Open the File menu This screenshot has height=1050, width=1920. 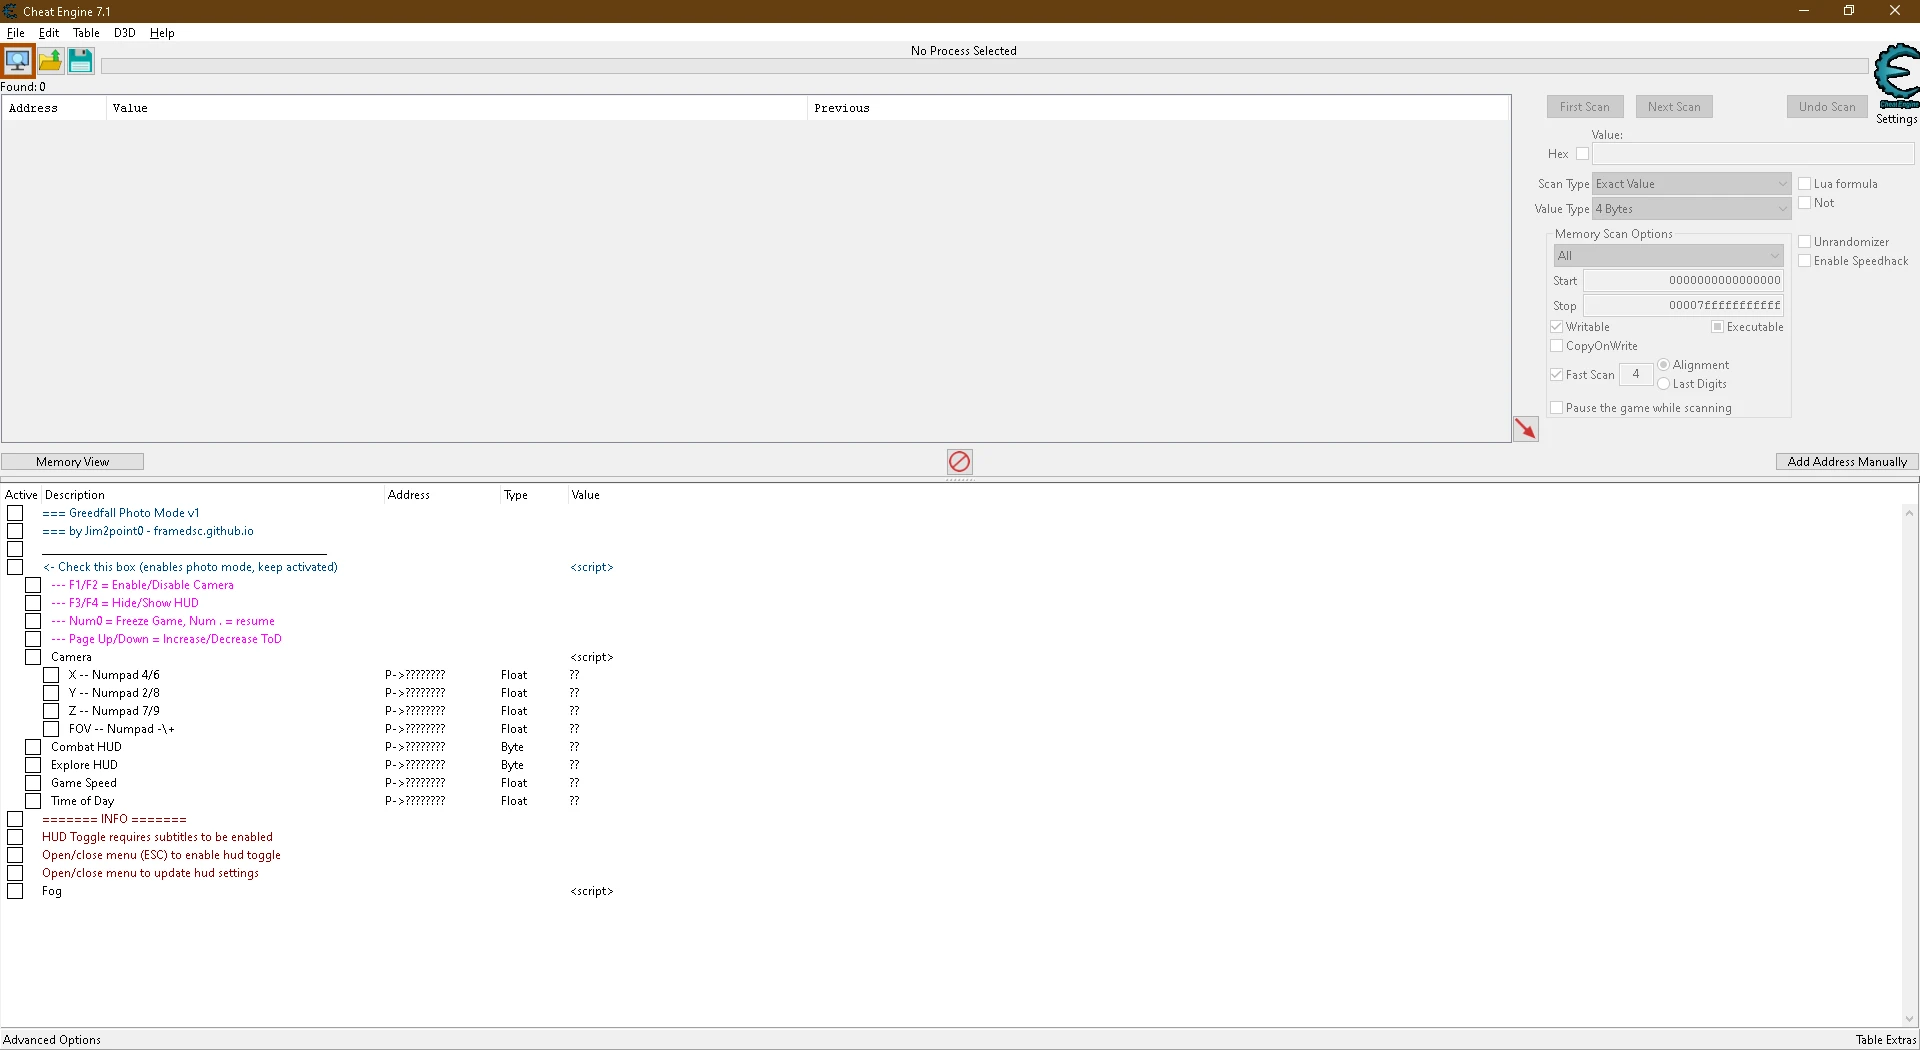click(x=16, y=33)
